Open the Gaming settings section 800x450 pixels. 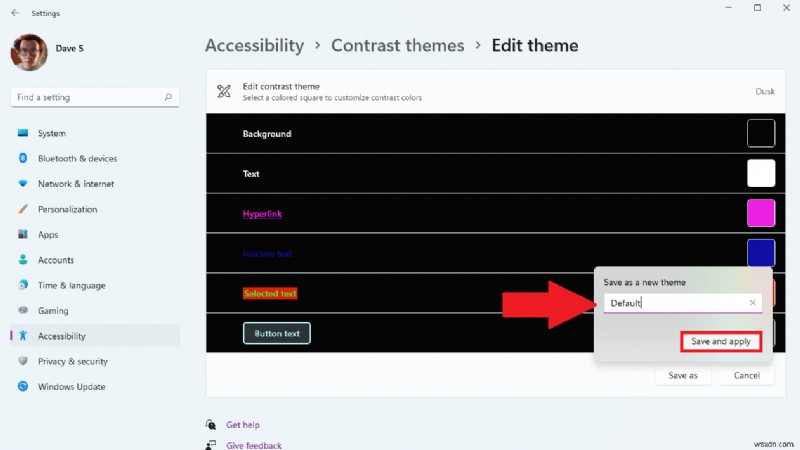53,311
